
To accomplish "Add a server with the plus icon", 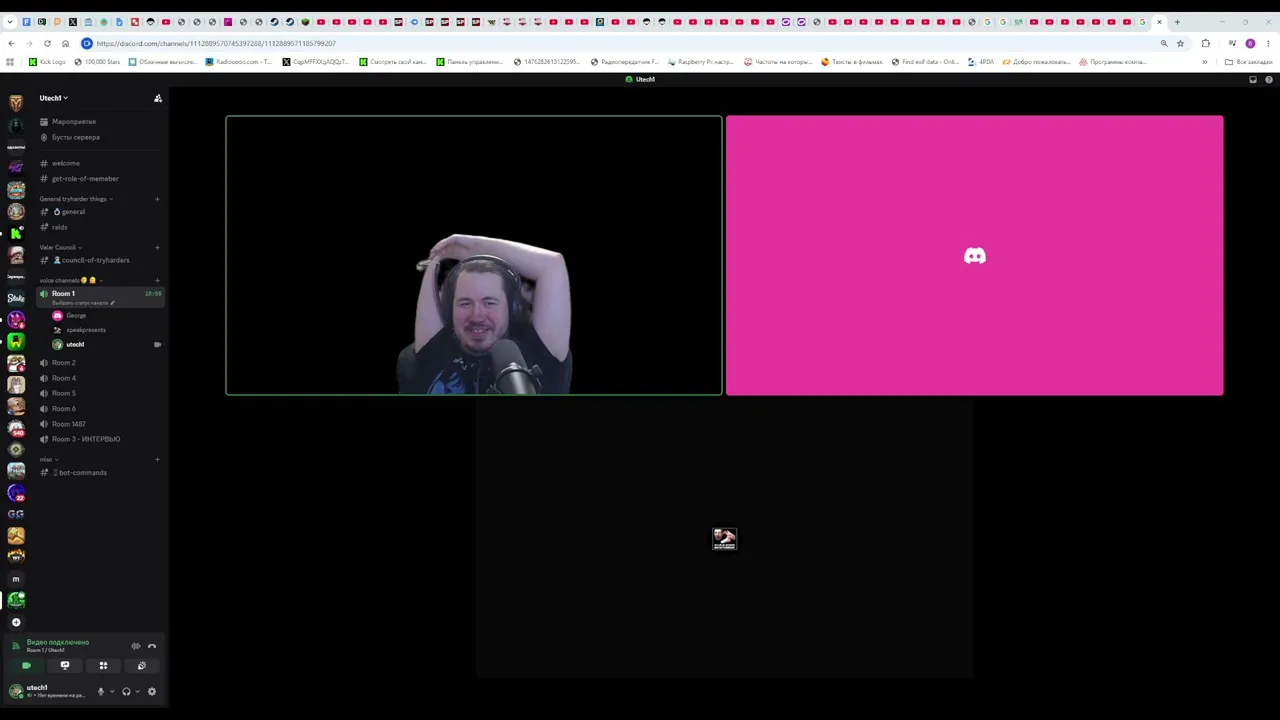I will pyautogui.click(x=16, y=622).
